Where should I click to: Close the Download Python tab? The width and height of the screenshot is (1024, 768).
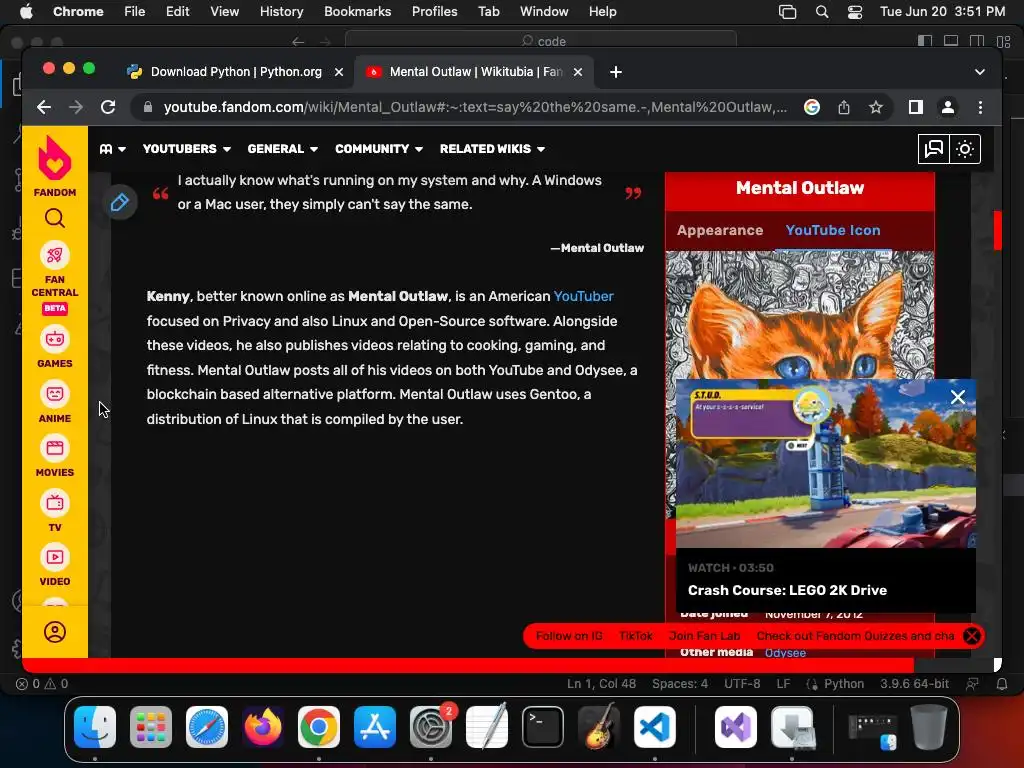point(339,72)
